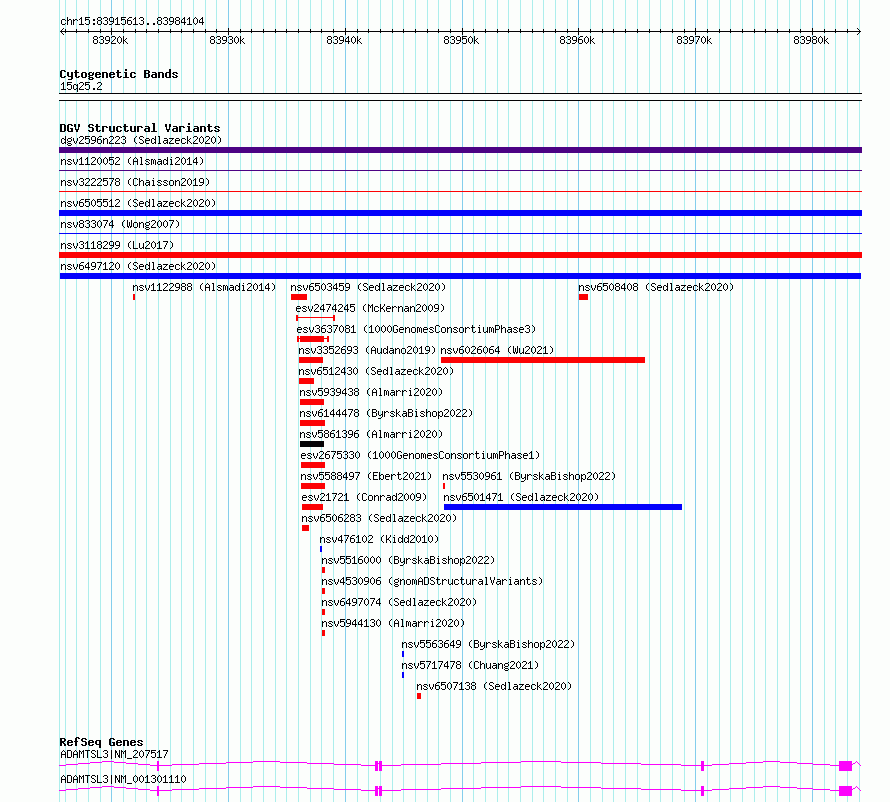This screenshot has width=890, height=802.
Task: Click nsv6512430 (Sedlazeck2020) label
Action: click(x=376, y=371)
